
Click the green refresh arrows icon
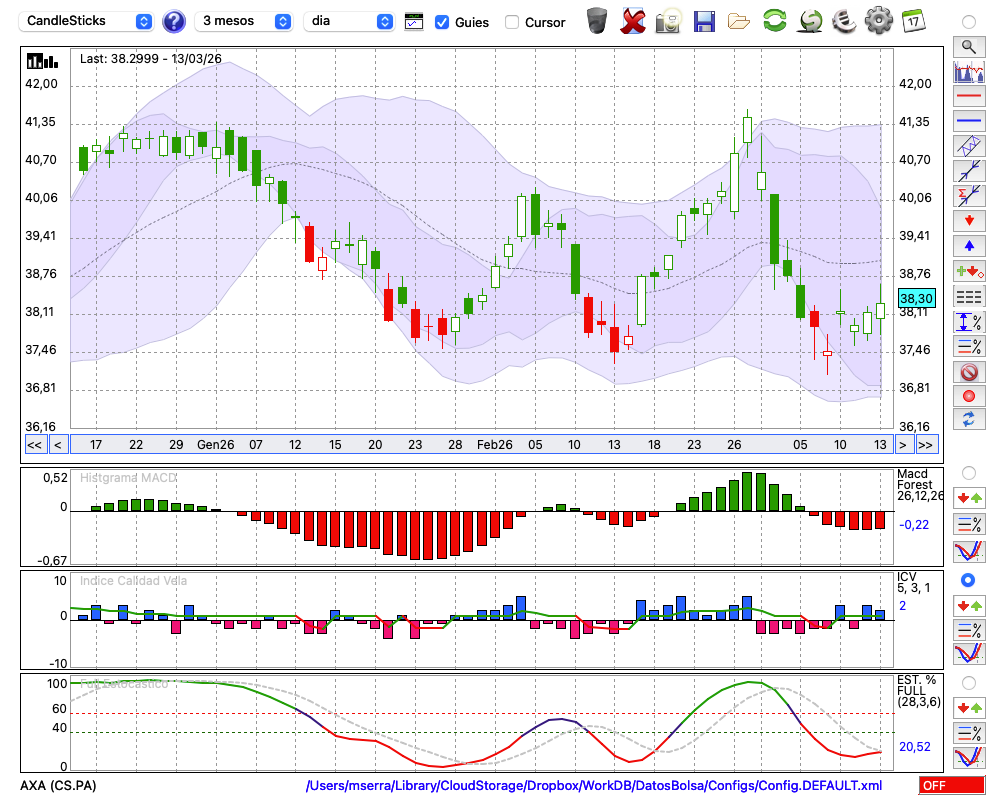(x=774, y=21)
